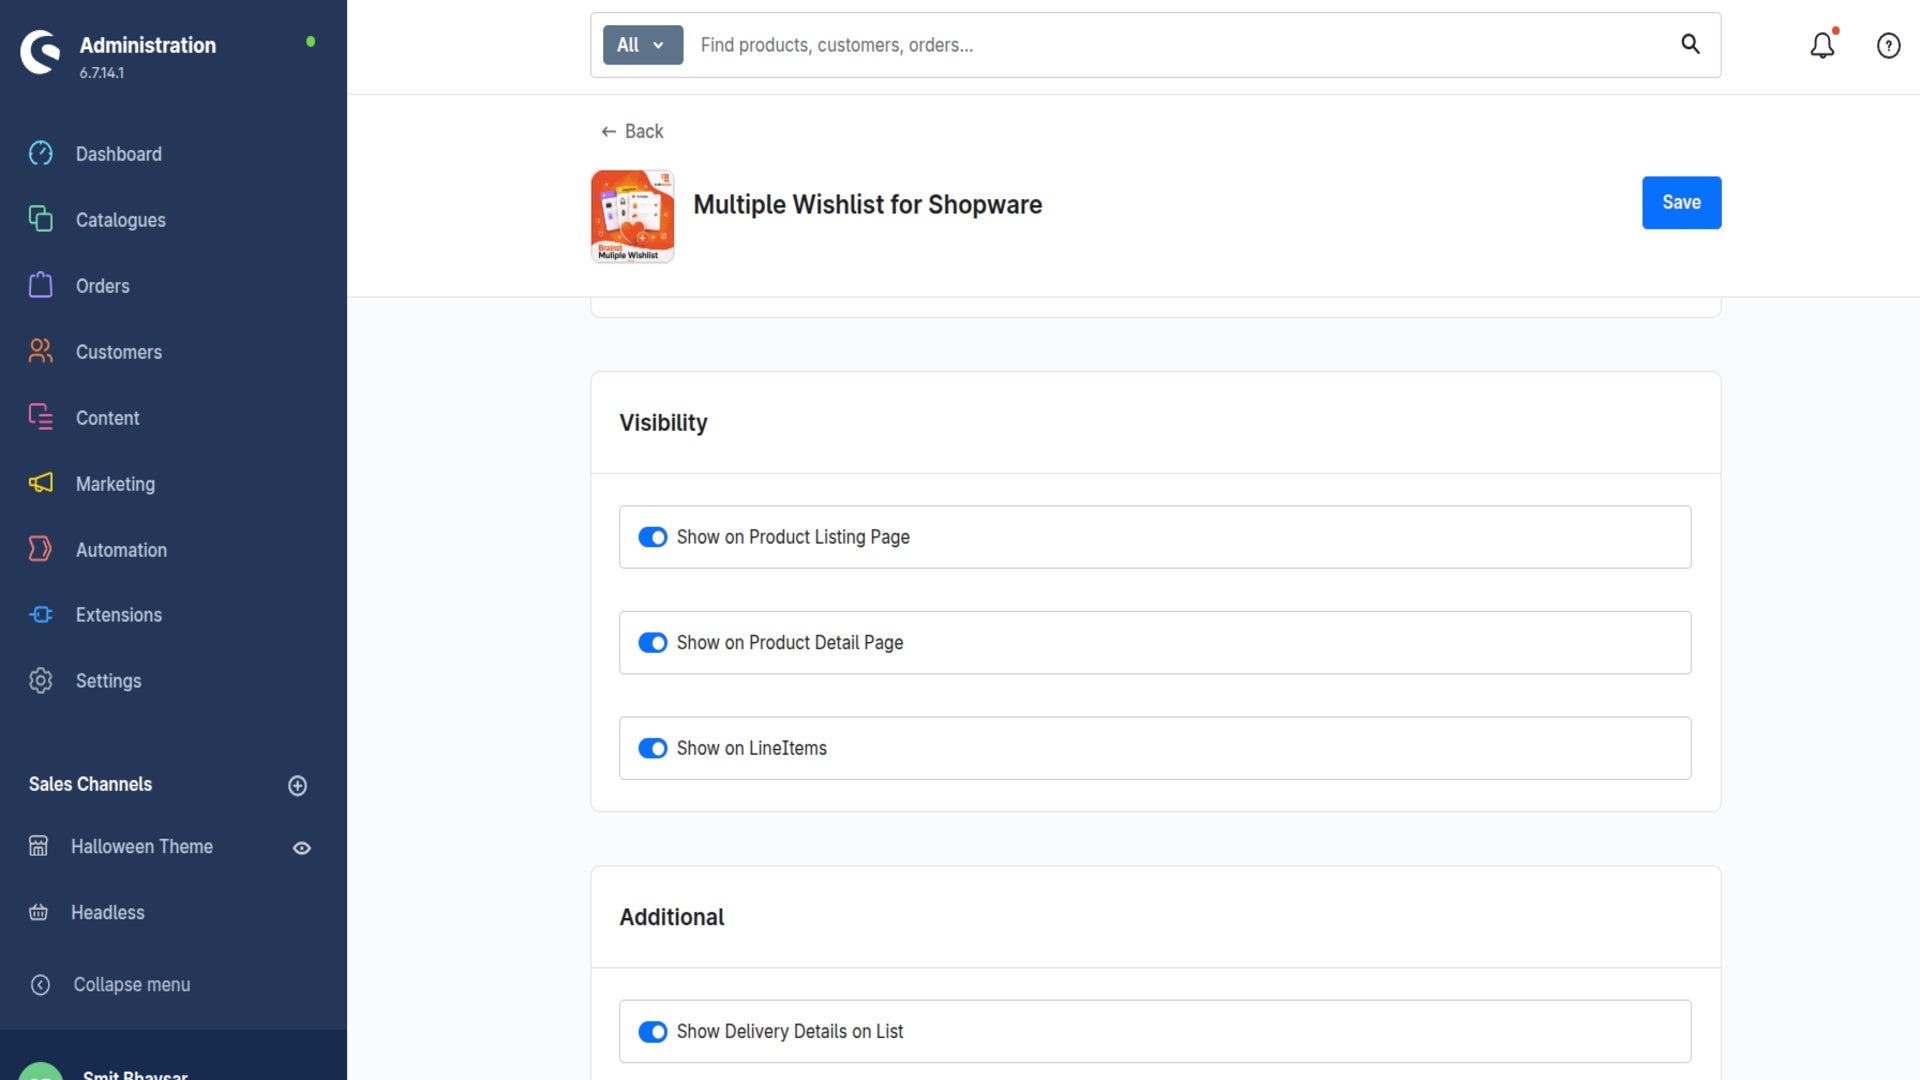
Task: Toggle Show on LineItems switch
Action: [x=653, y=748]
